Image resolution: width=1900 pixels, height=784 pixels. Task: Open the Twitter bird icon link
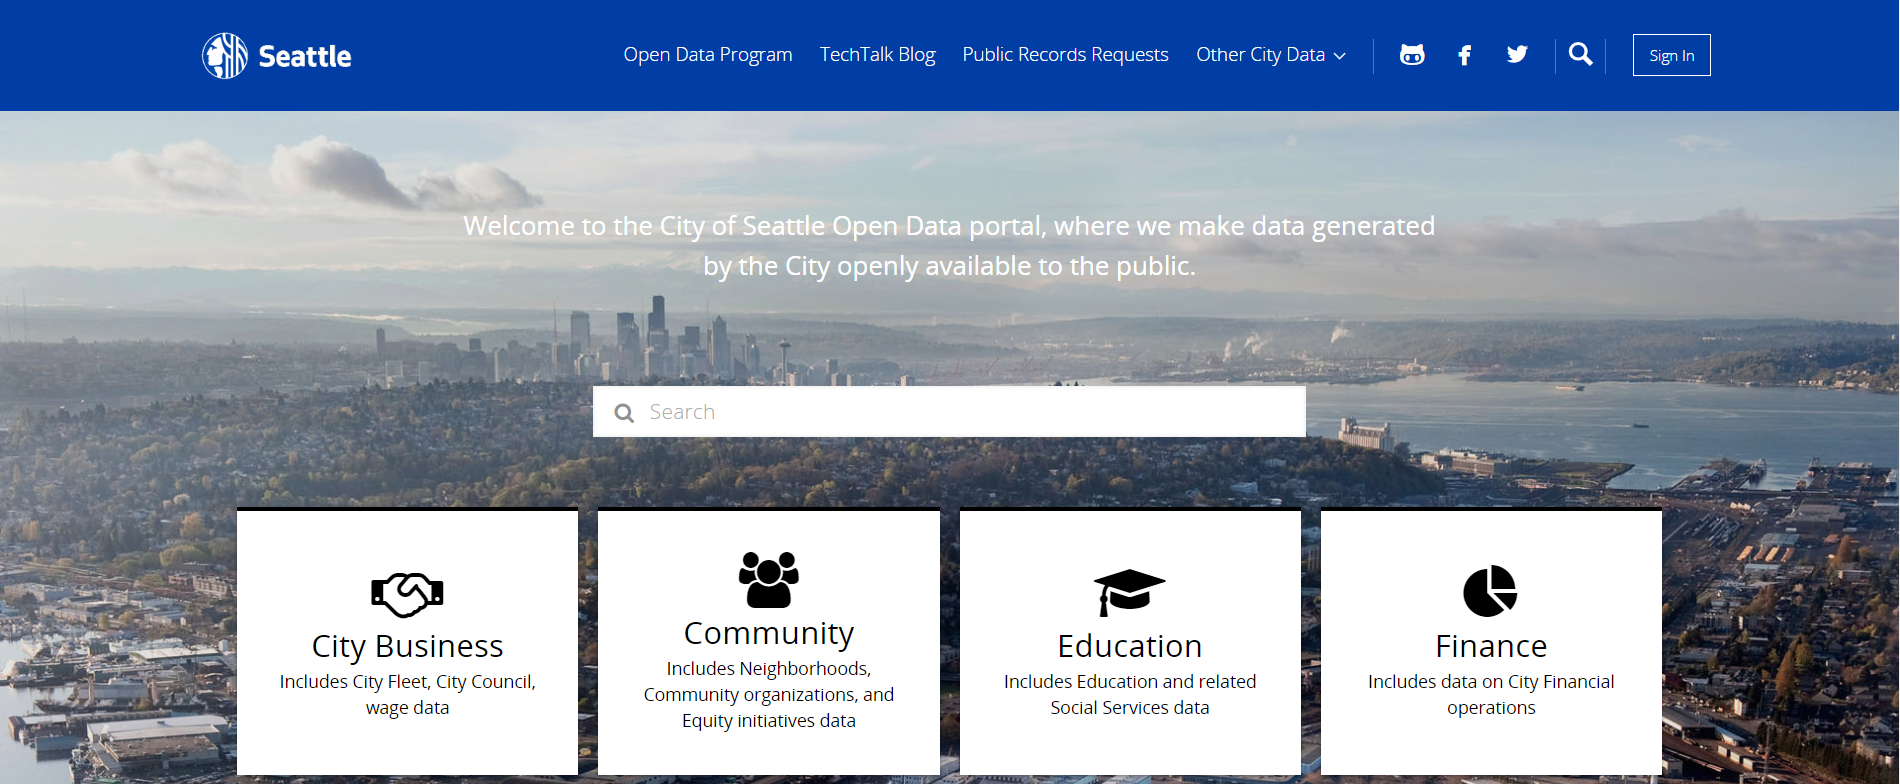1517,54
